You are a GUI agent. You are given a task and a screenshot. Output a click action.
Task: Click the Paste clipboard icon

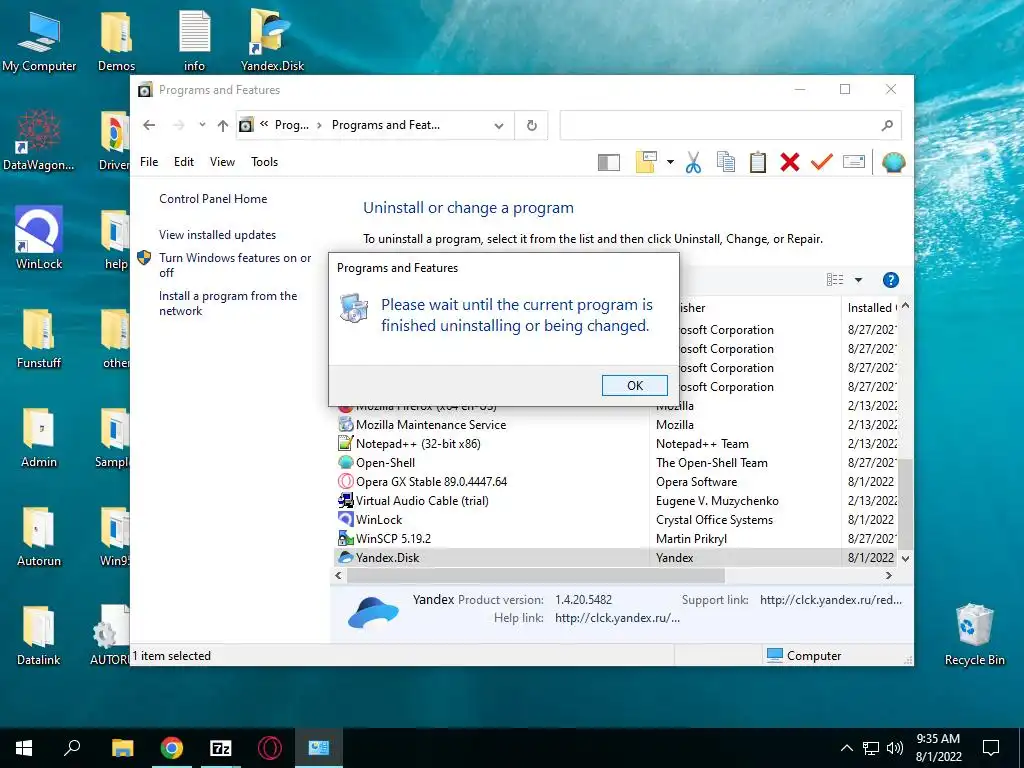pyautogui.click(x=758, y=162)
